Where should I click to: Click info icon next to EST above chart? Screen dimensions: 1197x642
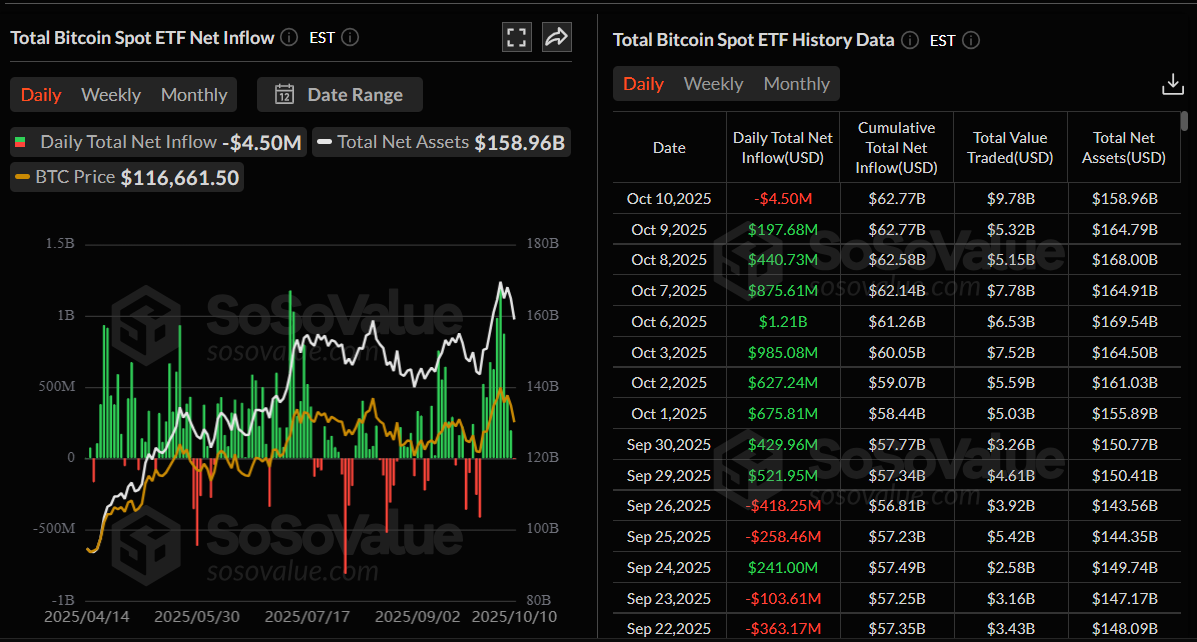(x=349, y=38)
